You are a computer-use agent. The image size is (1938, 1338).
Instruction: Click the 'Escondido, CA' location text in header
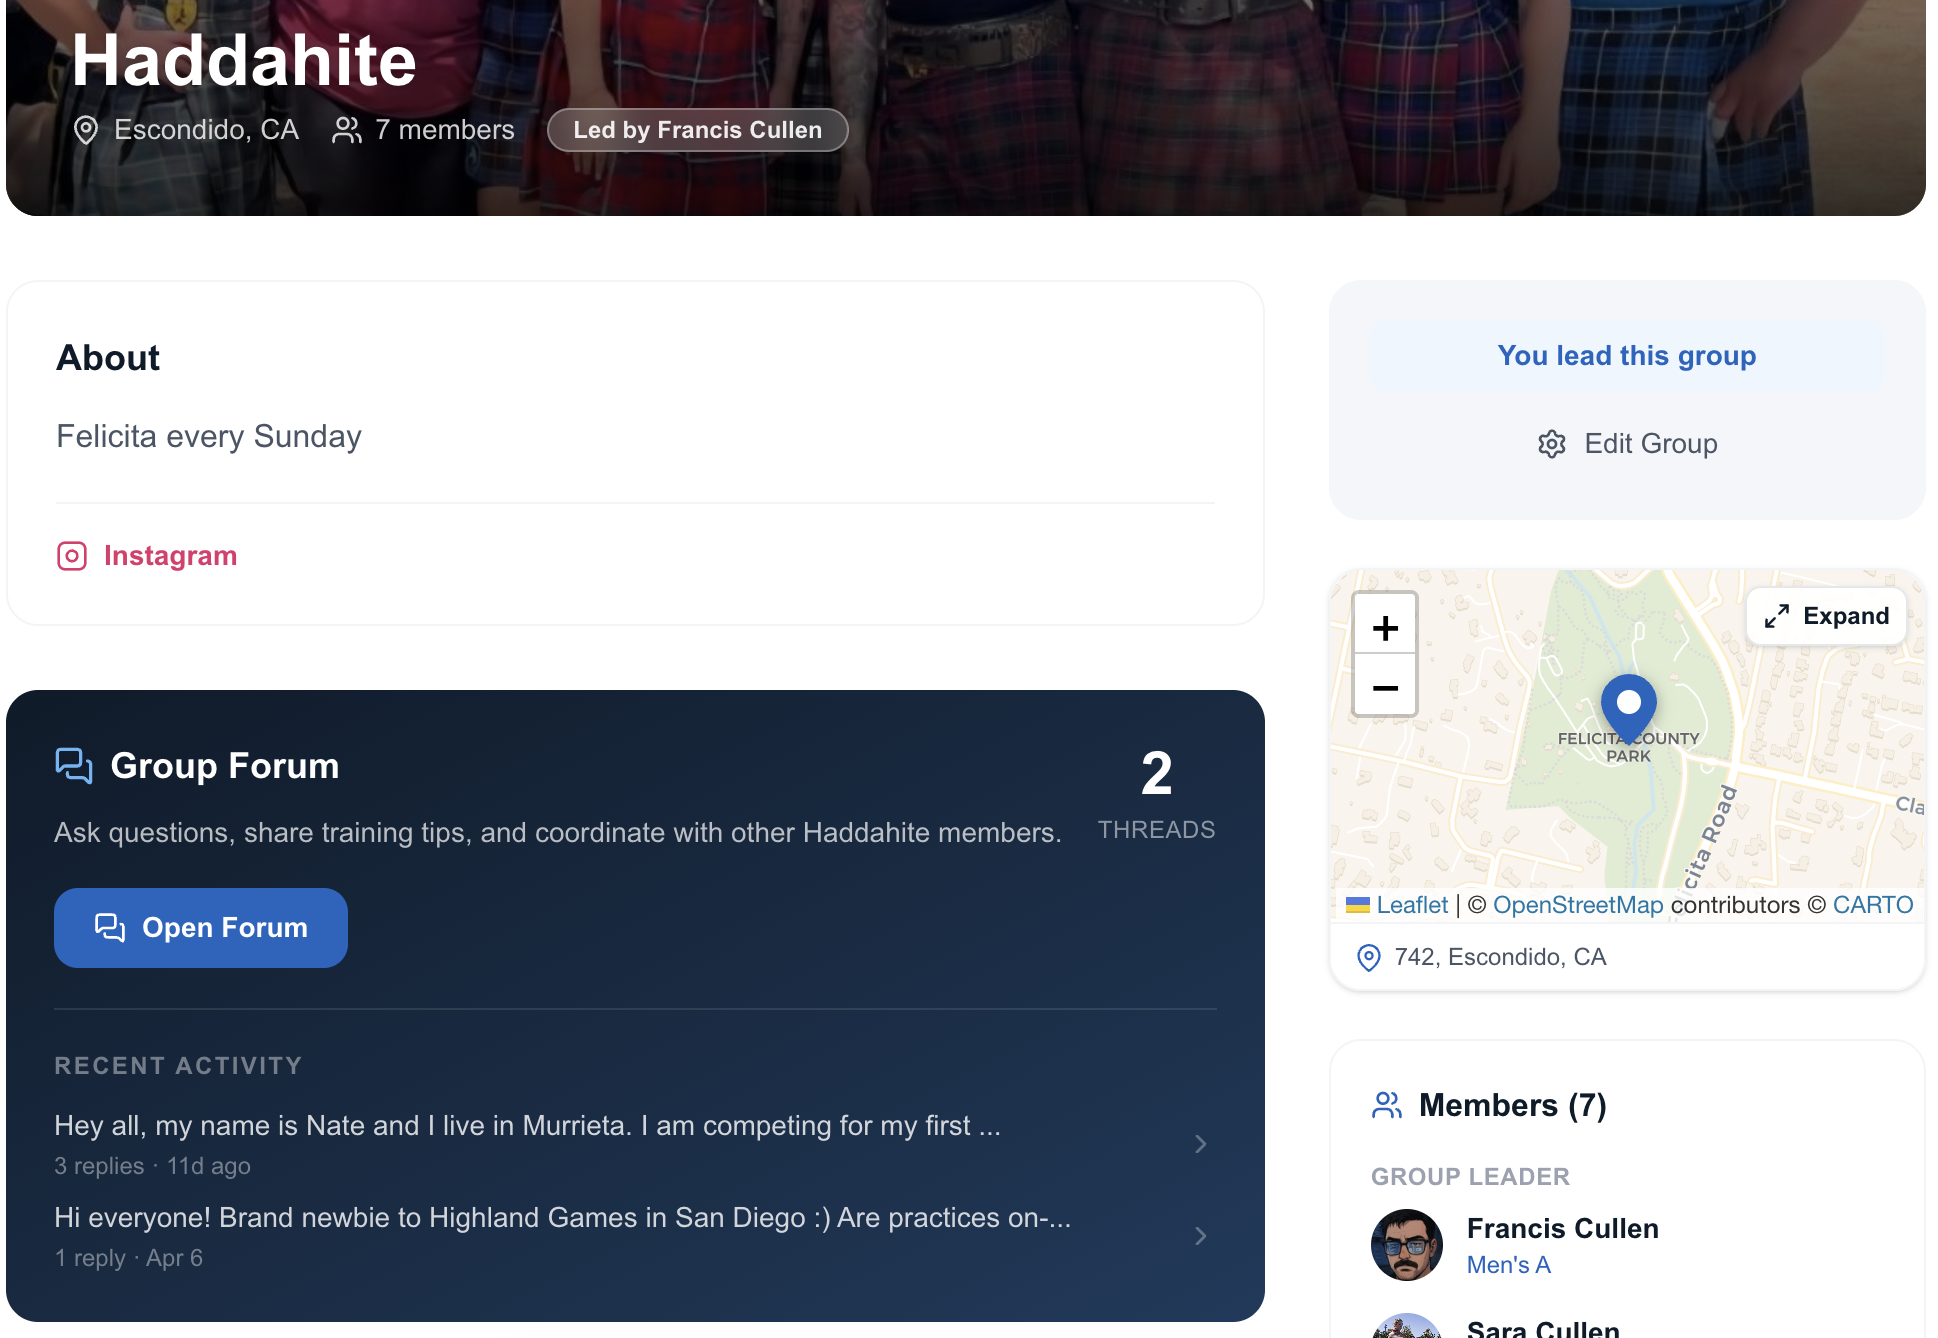click(206, 130)
